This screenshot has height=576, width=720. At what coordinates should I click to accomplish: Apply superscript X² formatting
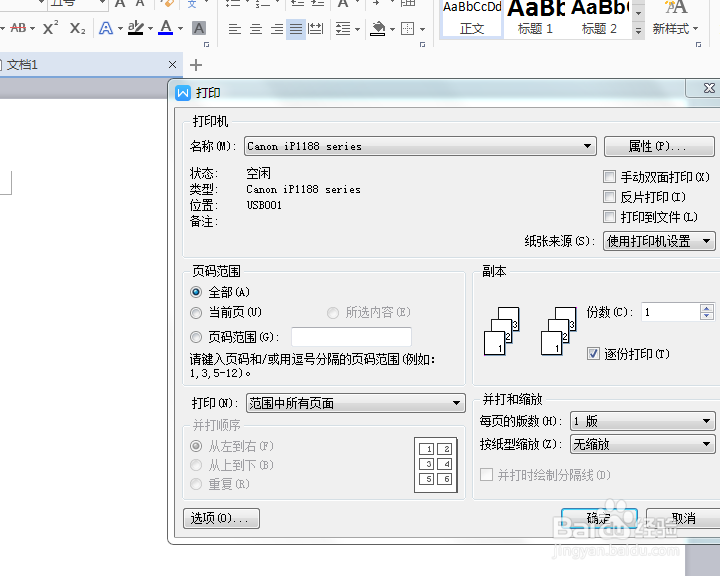point(50,28)
